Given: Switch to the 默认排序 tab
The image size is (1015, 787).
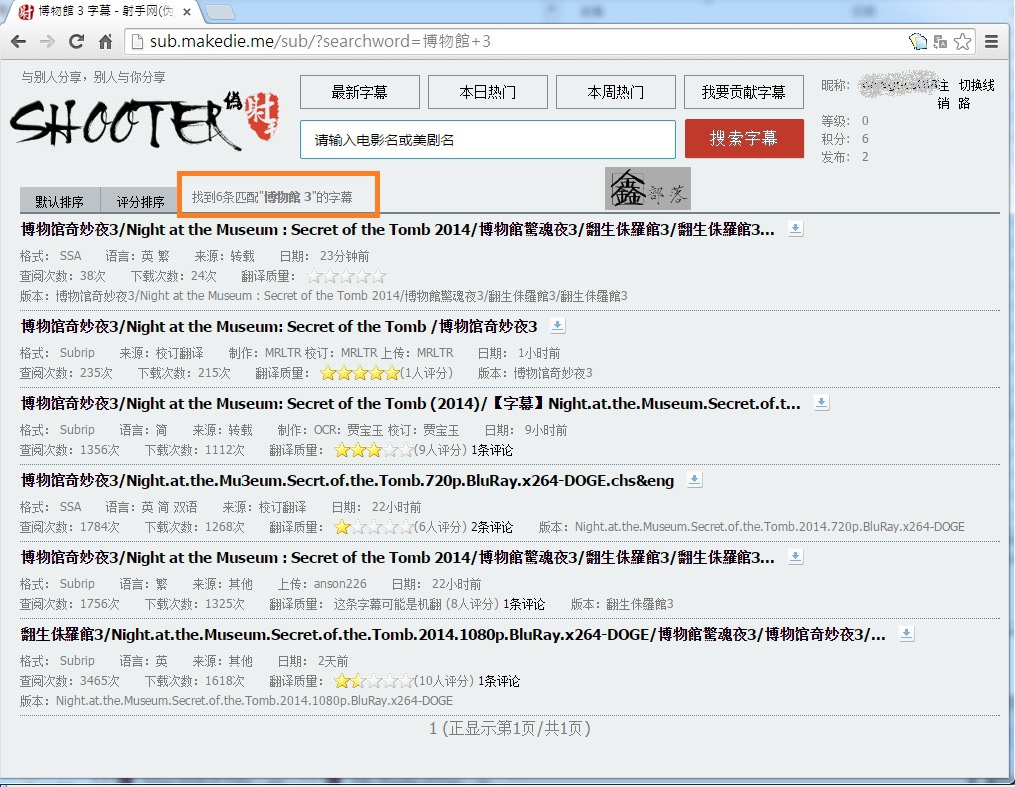Looking at the screenshot, I should [60, 201].
